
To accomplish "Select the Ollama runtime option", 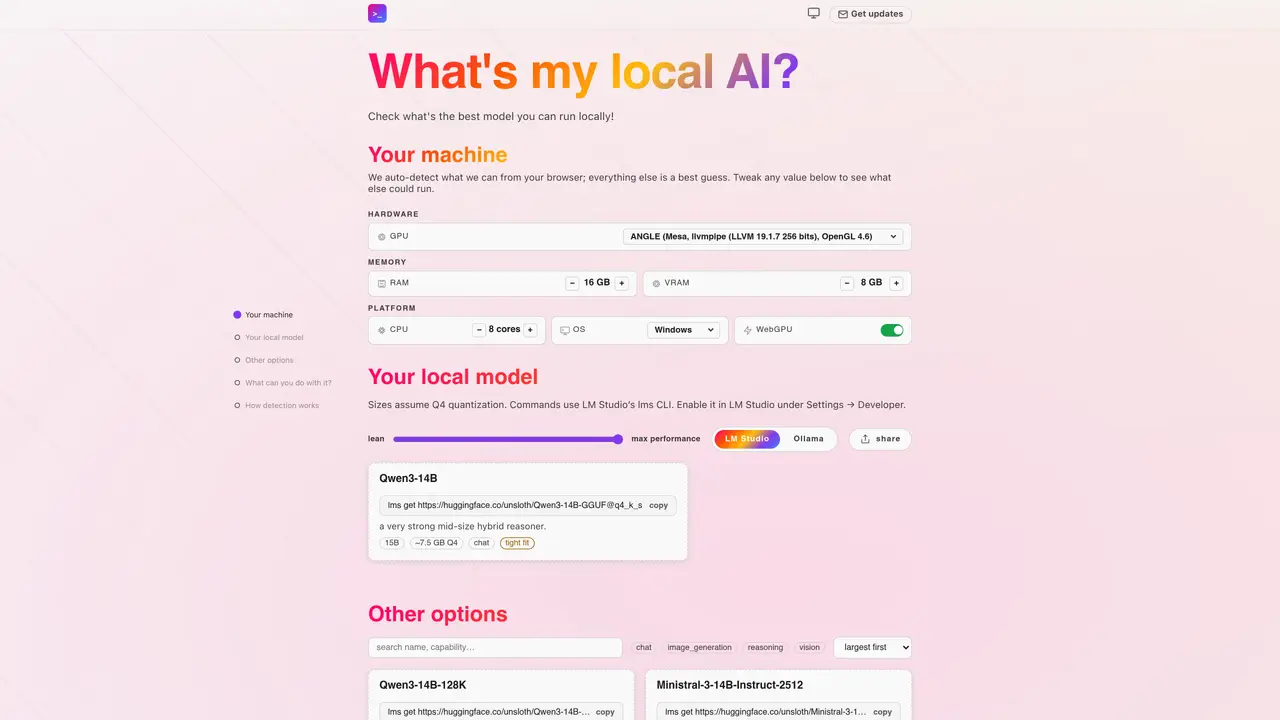I will [x=808, y=439].
